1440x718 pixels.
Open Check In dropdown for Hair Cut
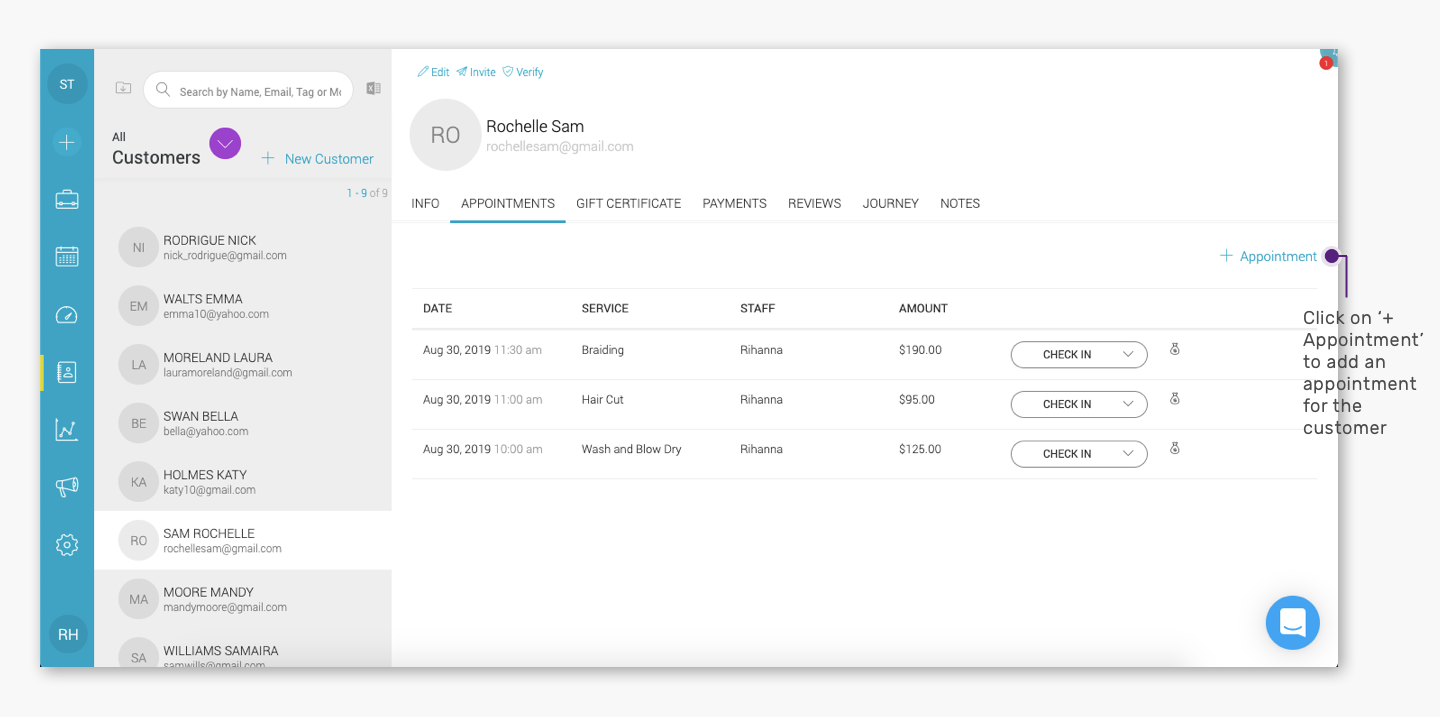(x=1079, y=404)
